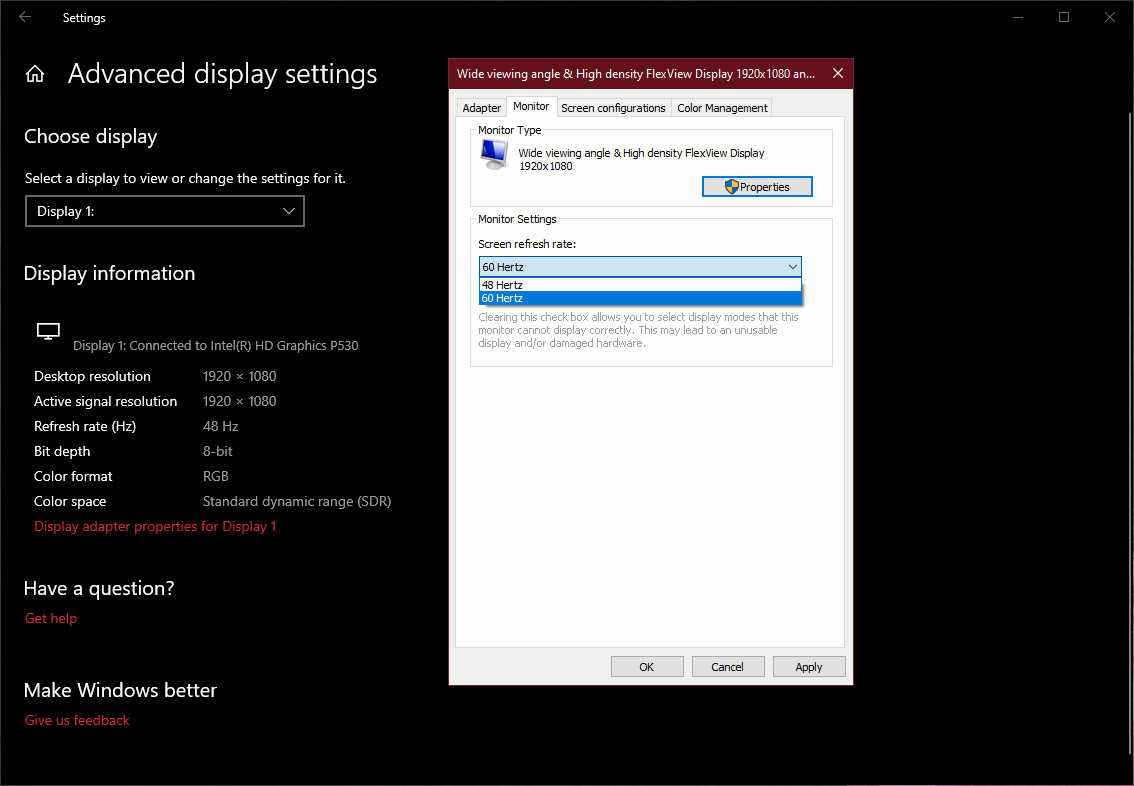
Task: Close the FlexView Display properties dialog
Action: (x=838, y=73)
